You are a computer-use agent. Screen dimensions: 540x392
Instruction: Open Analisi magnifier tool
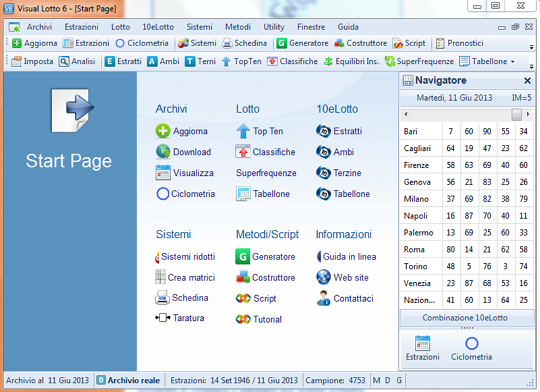tap(77, 61)
